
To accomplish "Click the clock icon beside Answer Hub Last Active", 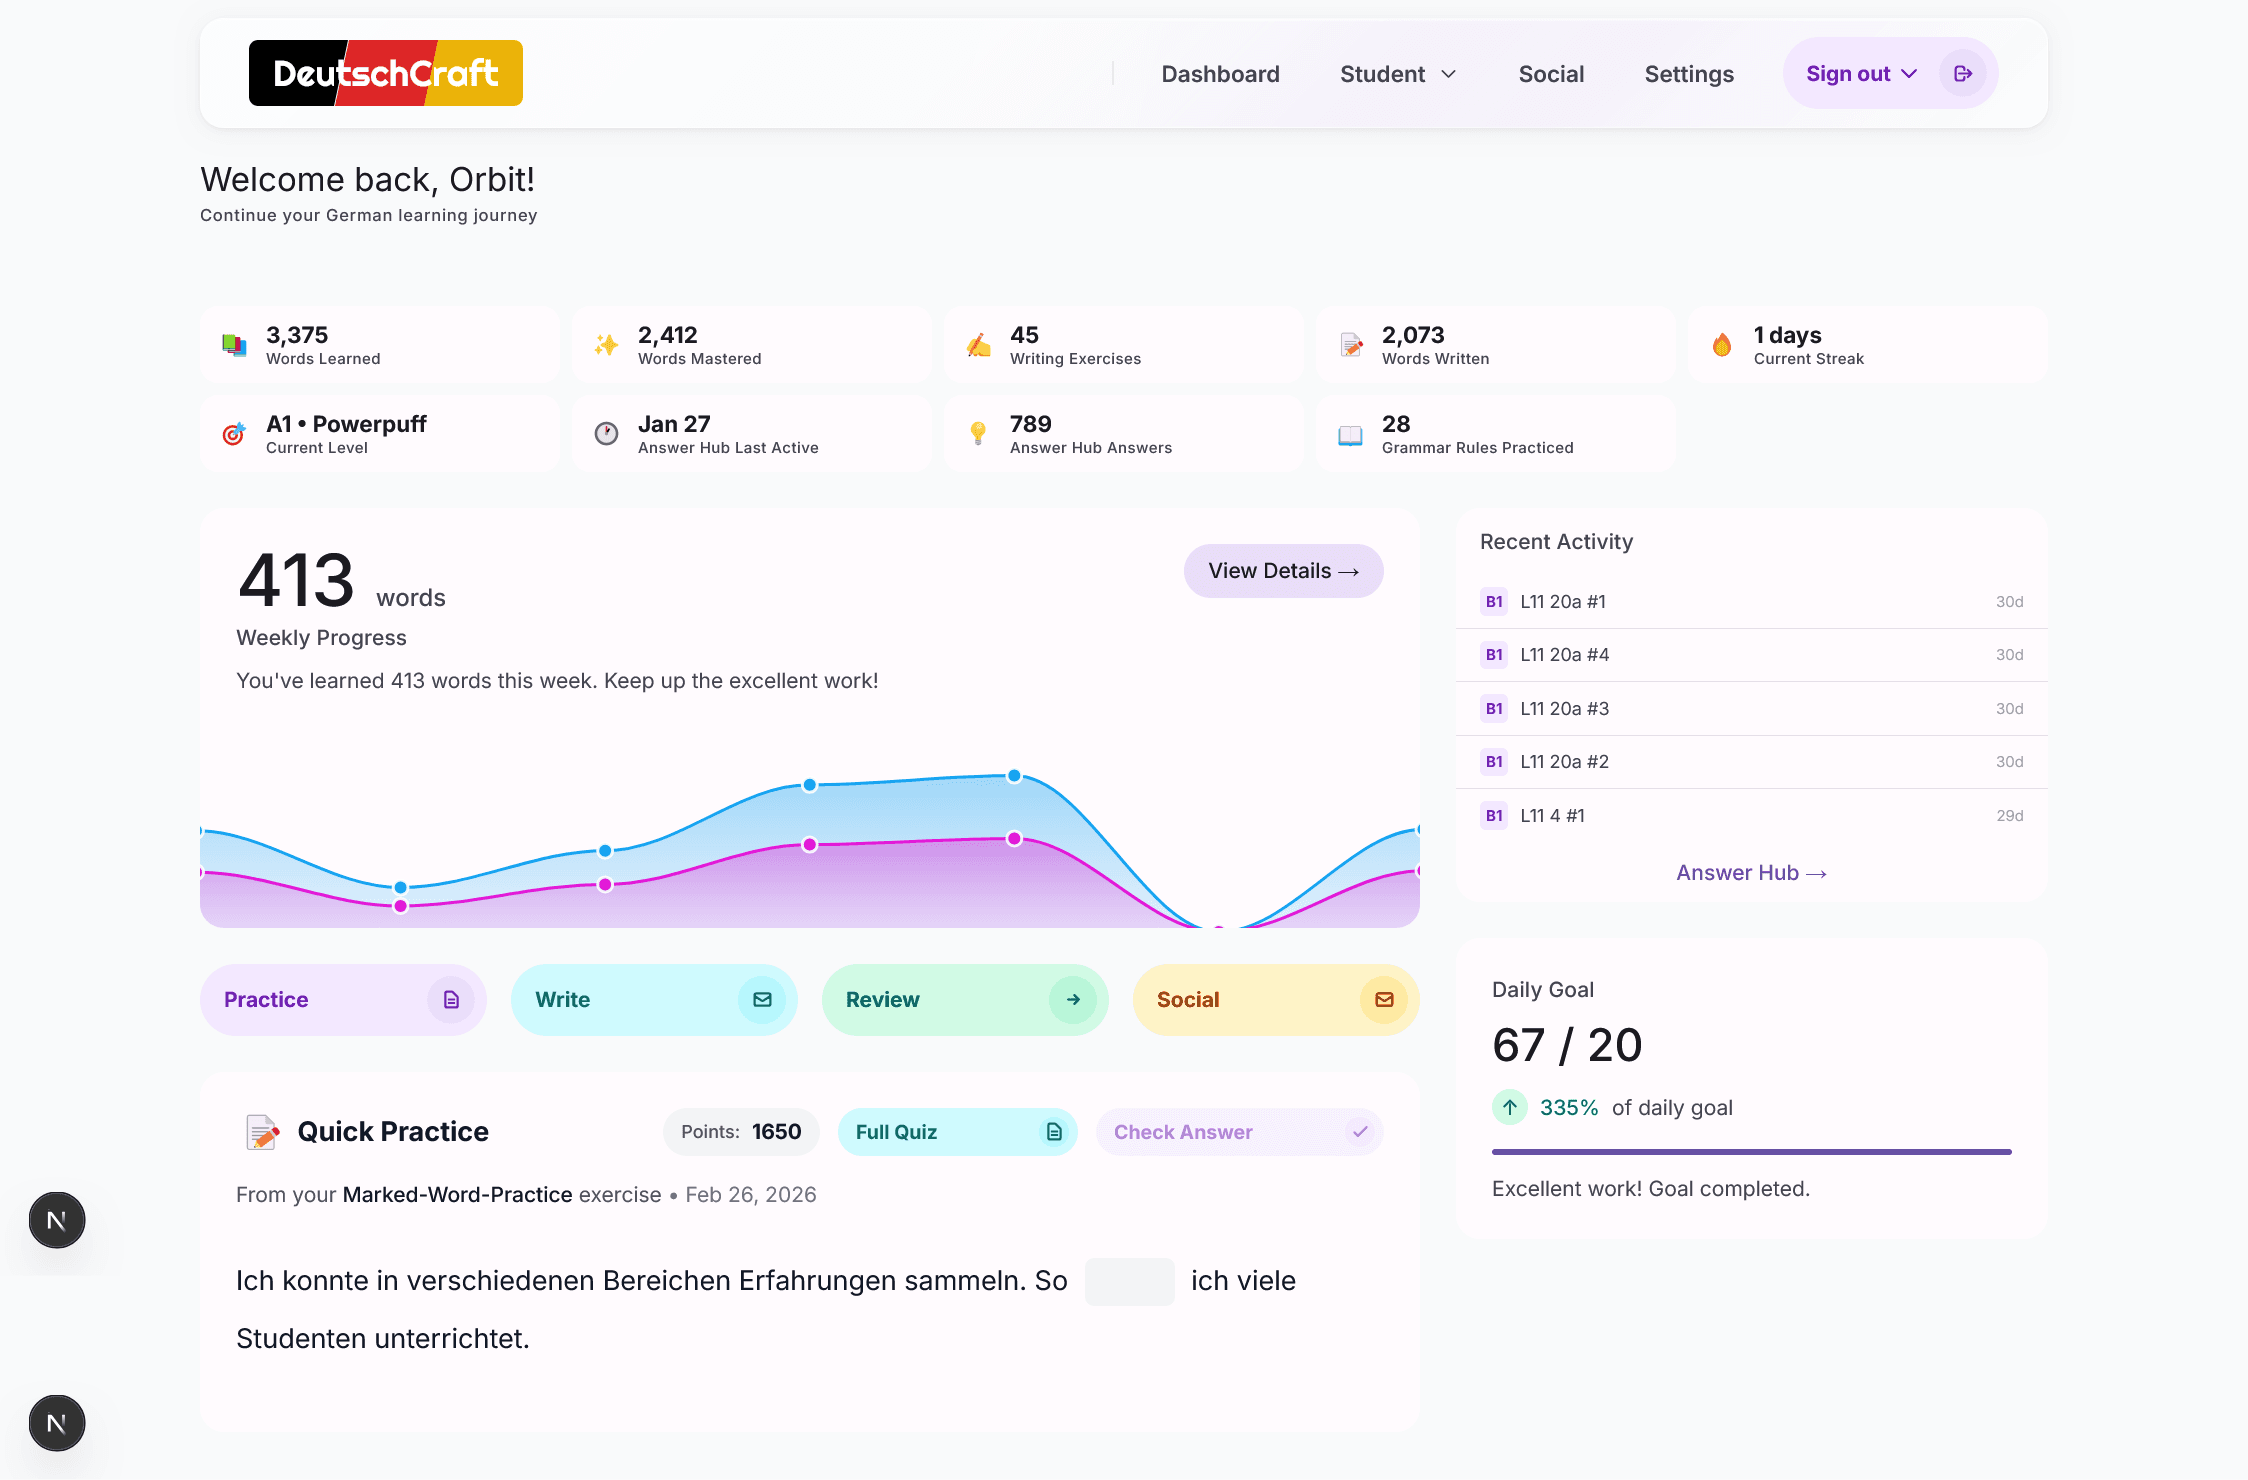I will coord(606,433).
